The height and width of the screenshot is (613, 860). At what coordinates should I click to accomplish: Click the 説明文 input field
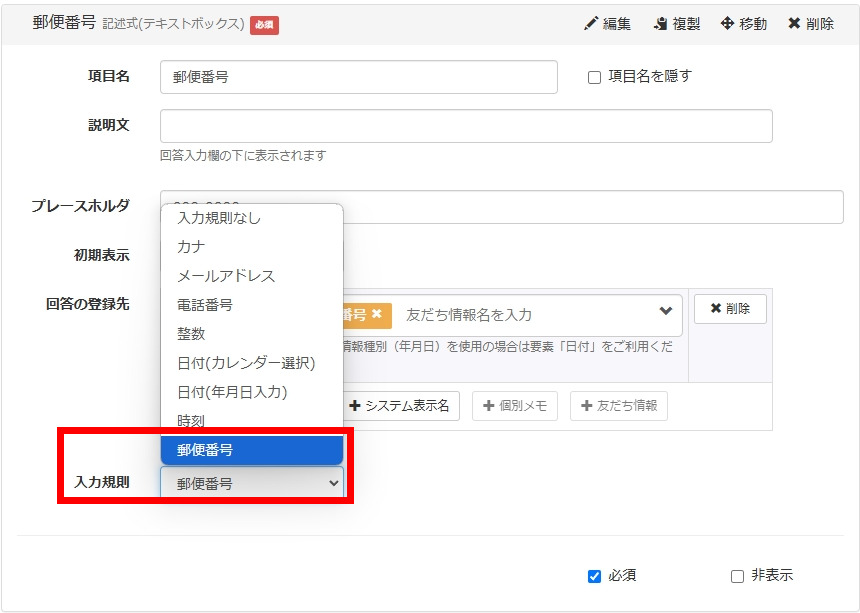pyautogui.click(x=466, y=126)
